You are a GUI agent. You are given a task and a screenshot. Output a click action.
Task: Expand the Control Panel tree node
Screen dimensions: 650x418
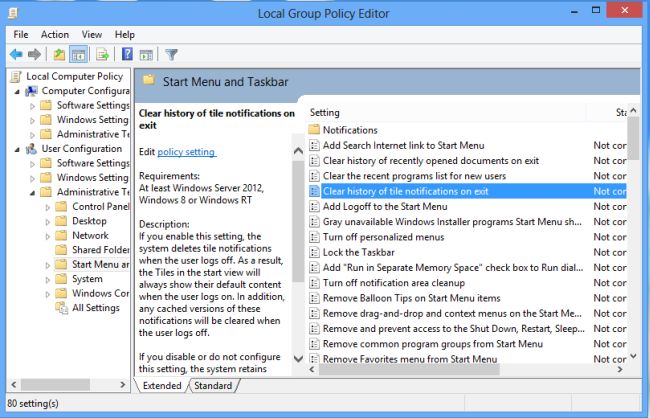(48, 207)
